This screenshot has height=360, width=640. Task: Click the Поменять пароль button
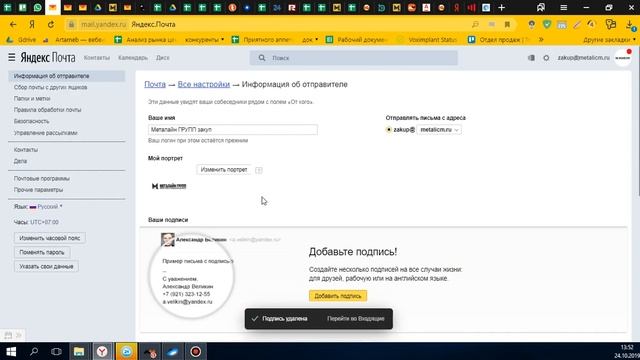coord(42,252)
